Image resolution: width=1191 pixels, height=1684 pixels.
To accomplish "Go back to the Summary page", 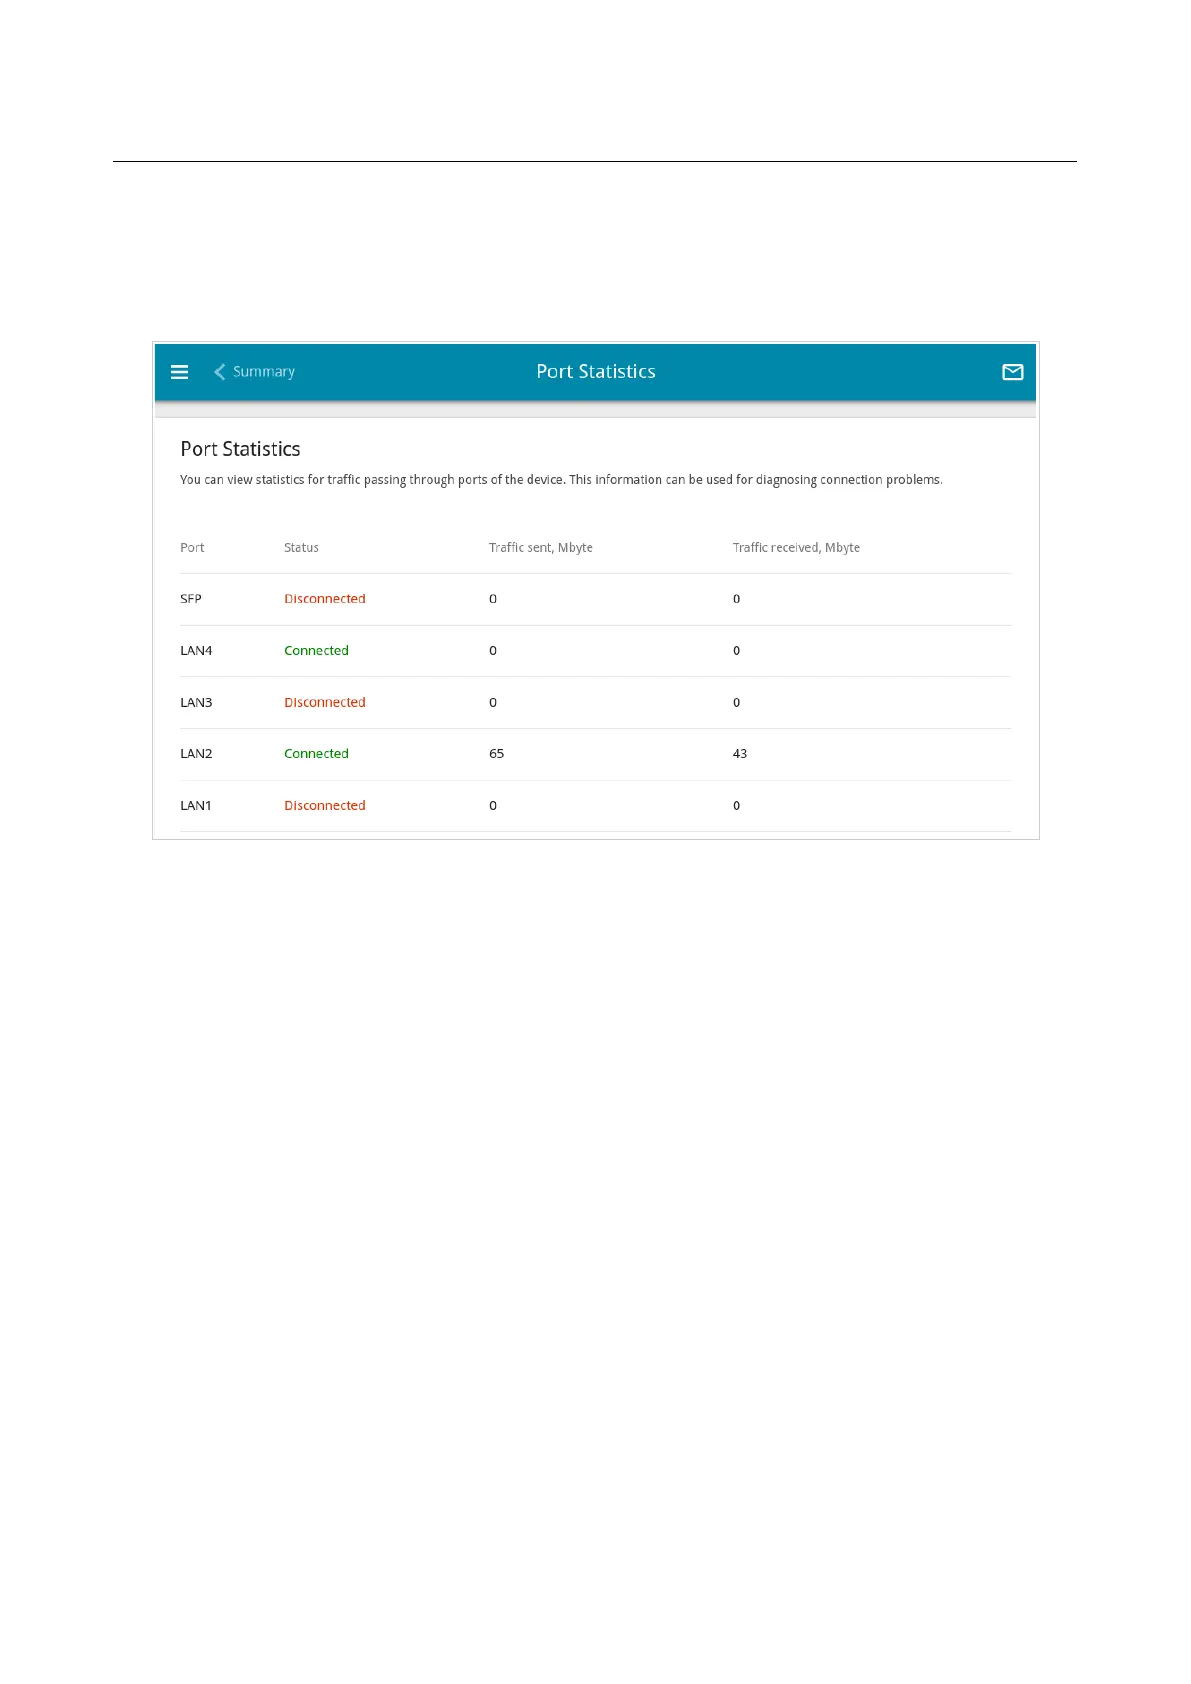I will click(x=264, y=372).
